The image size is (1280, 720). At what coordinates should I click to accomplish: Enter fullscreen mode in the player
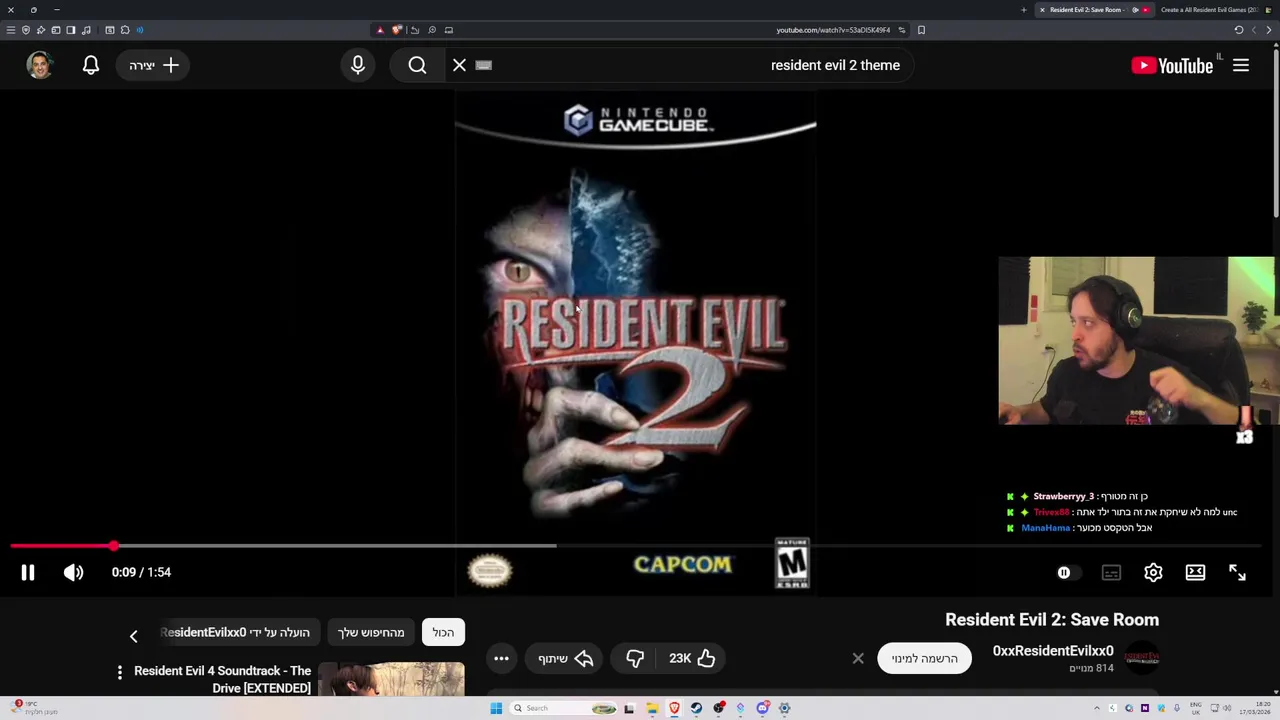pos(1237,572)
